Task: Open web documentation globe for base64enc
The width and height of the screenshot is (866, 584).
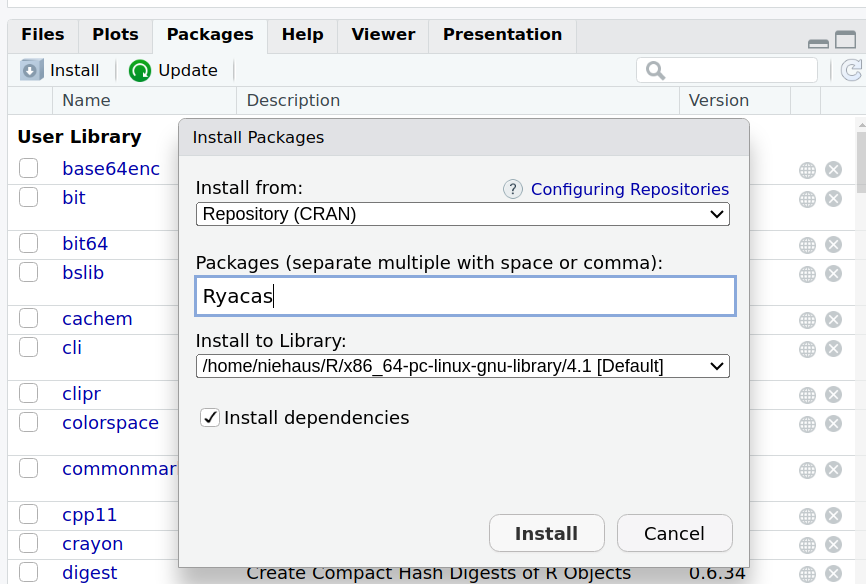Action: click(807, 170)
